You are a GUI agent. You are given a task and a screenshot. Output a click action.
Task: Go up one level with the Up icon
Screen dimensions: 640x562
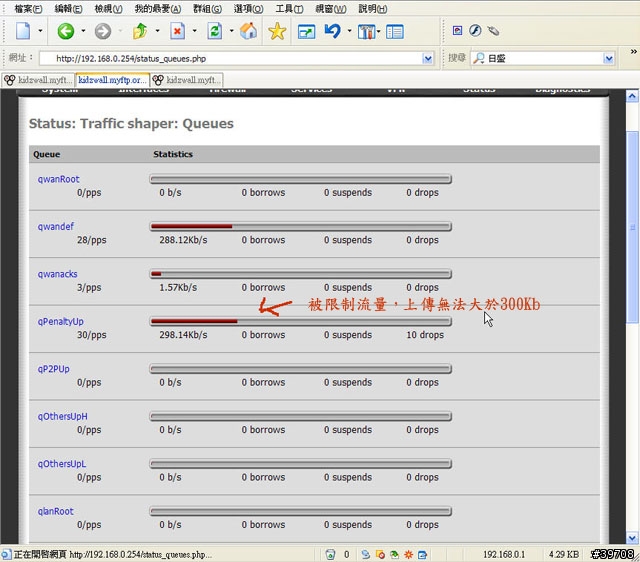point(140,31)
